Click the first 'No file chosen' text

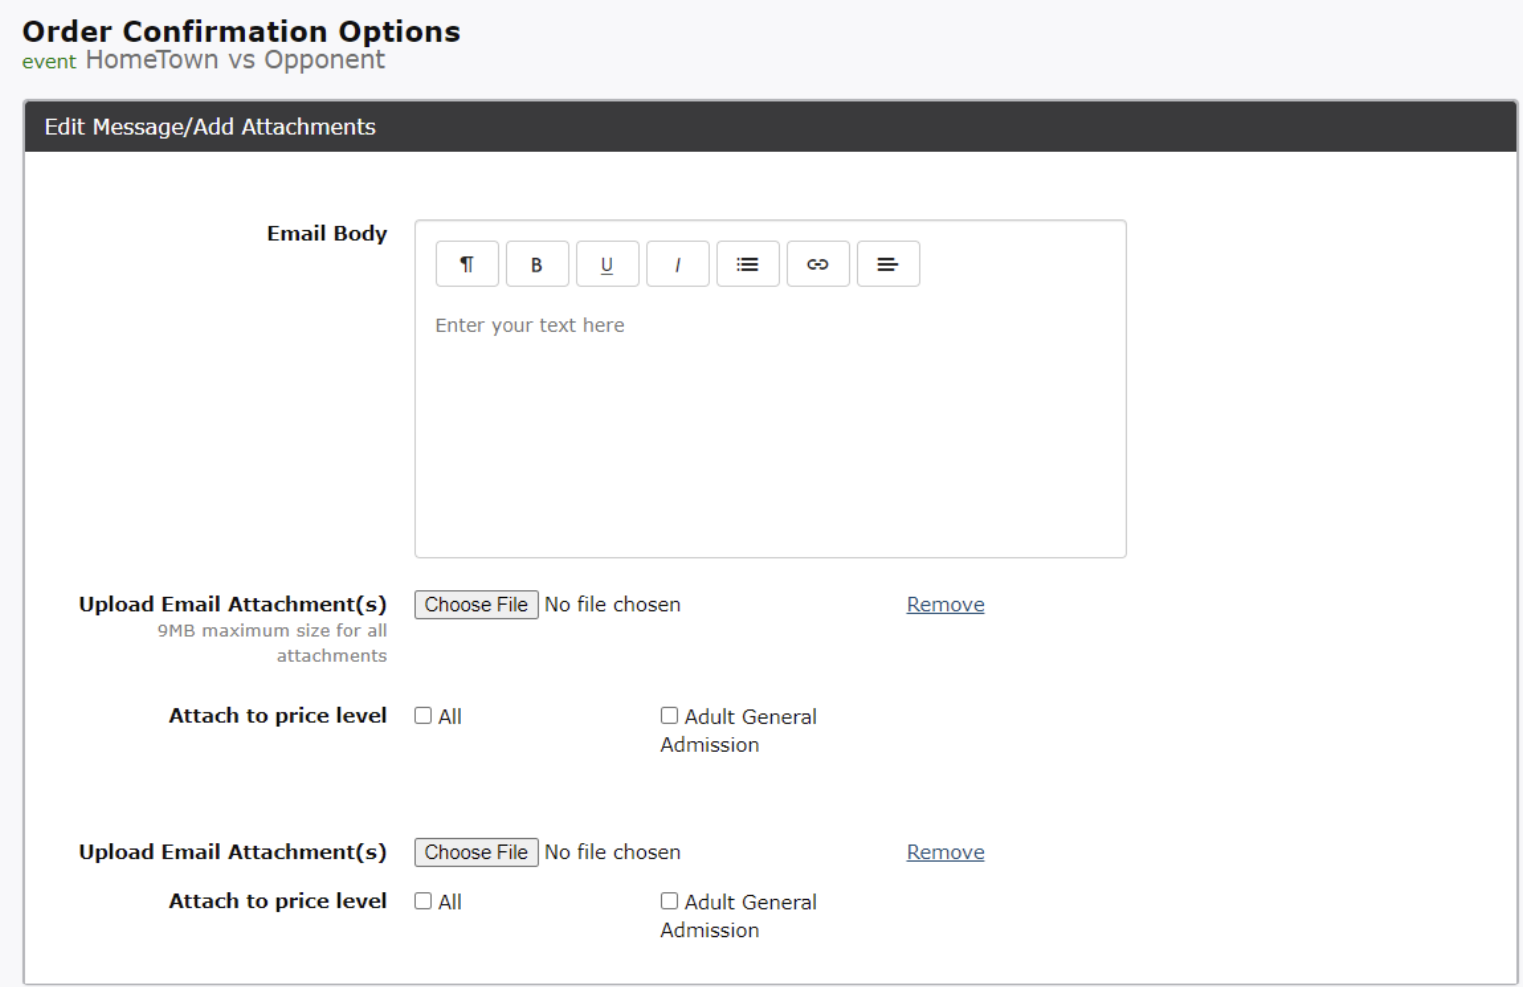(x=612, y=605)
